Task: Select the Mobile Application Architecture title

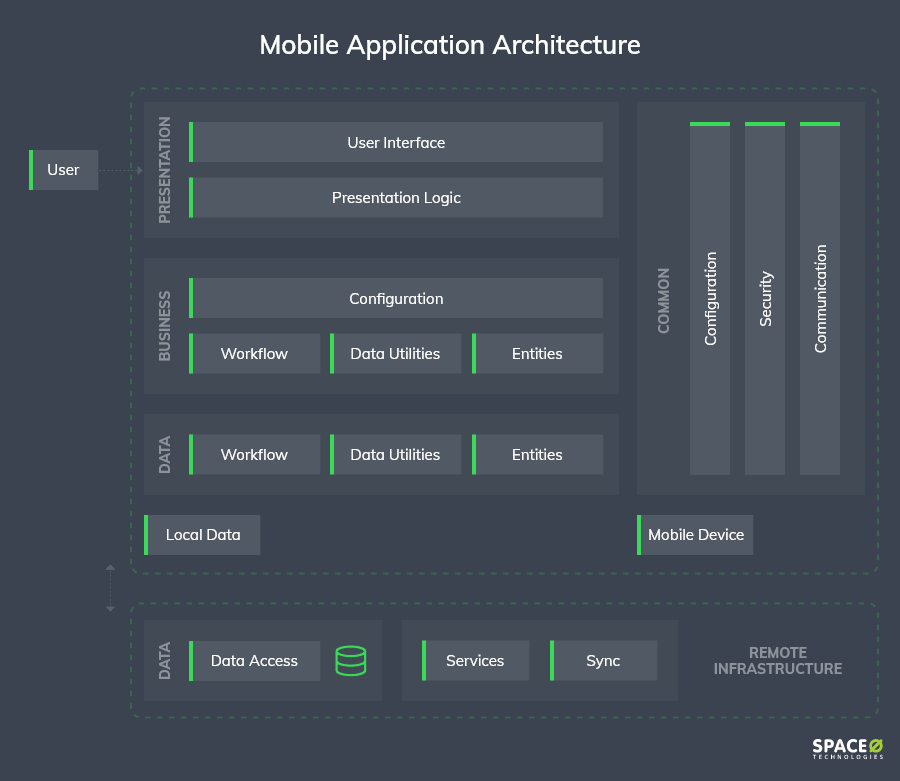Action: click(450, 45)
